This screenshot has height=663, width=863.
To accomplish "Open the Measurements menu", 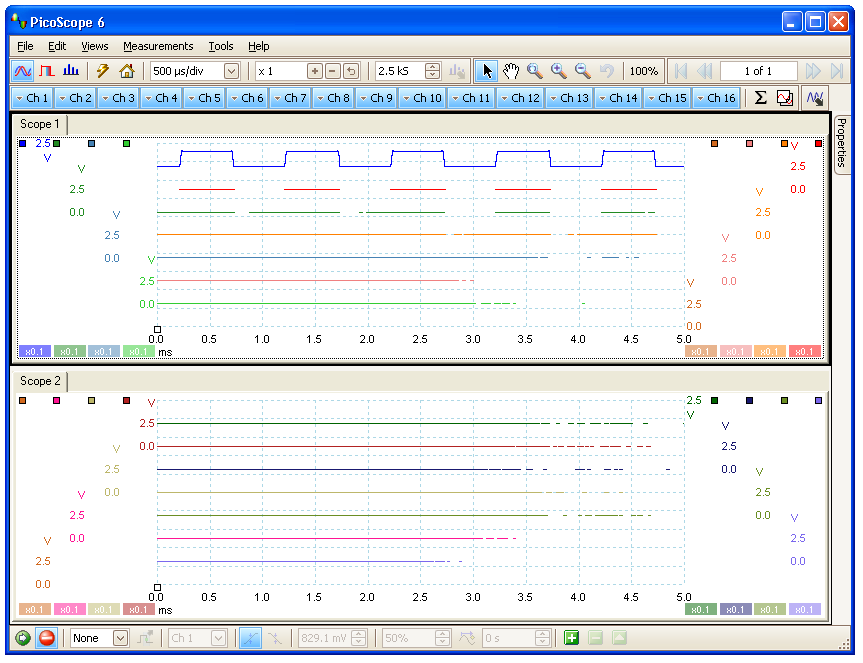I will point(158,46).
